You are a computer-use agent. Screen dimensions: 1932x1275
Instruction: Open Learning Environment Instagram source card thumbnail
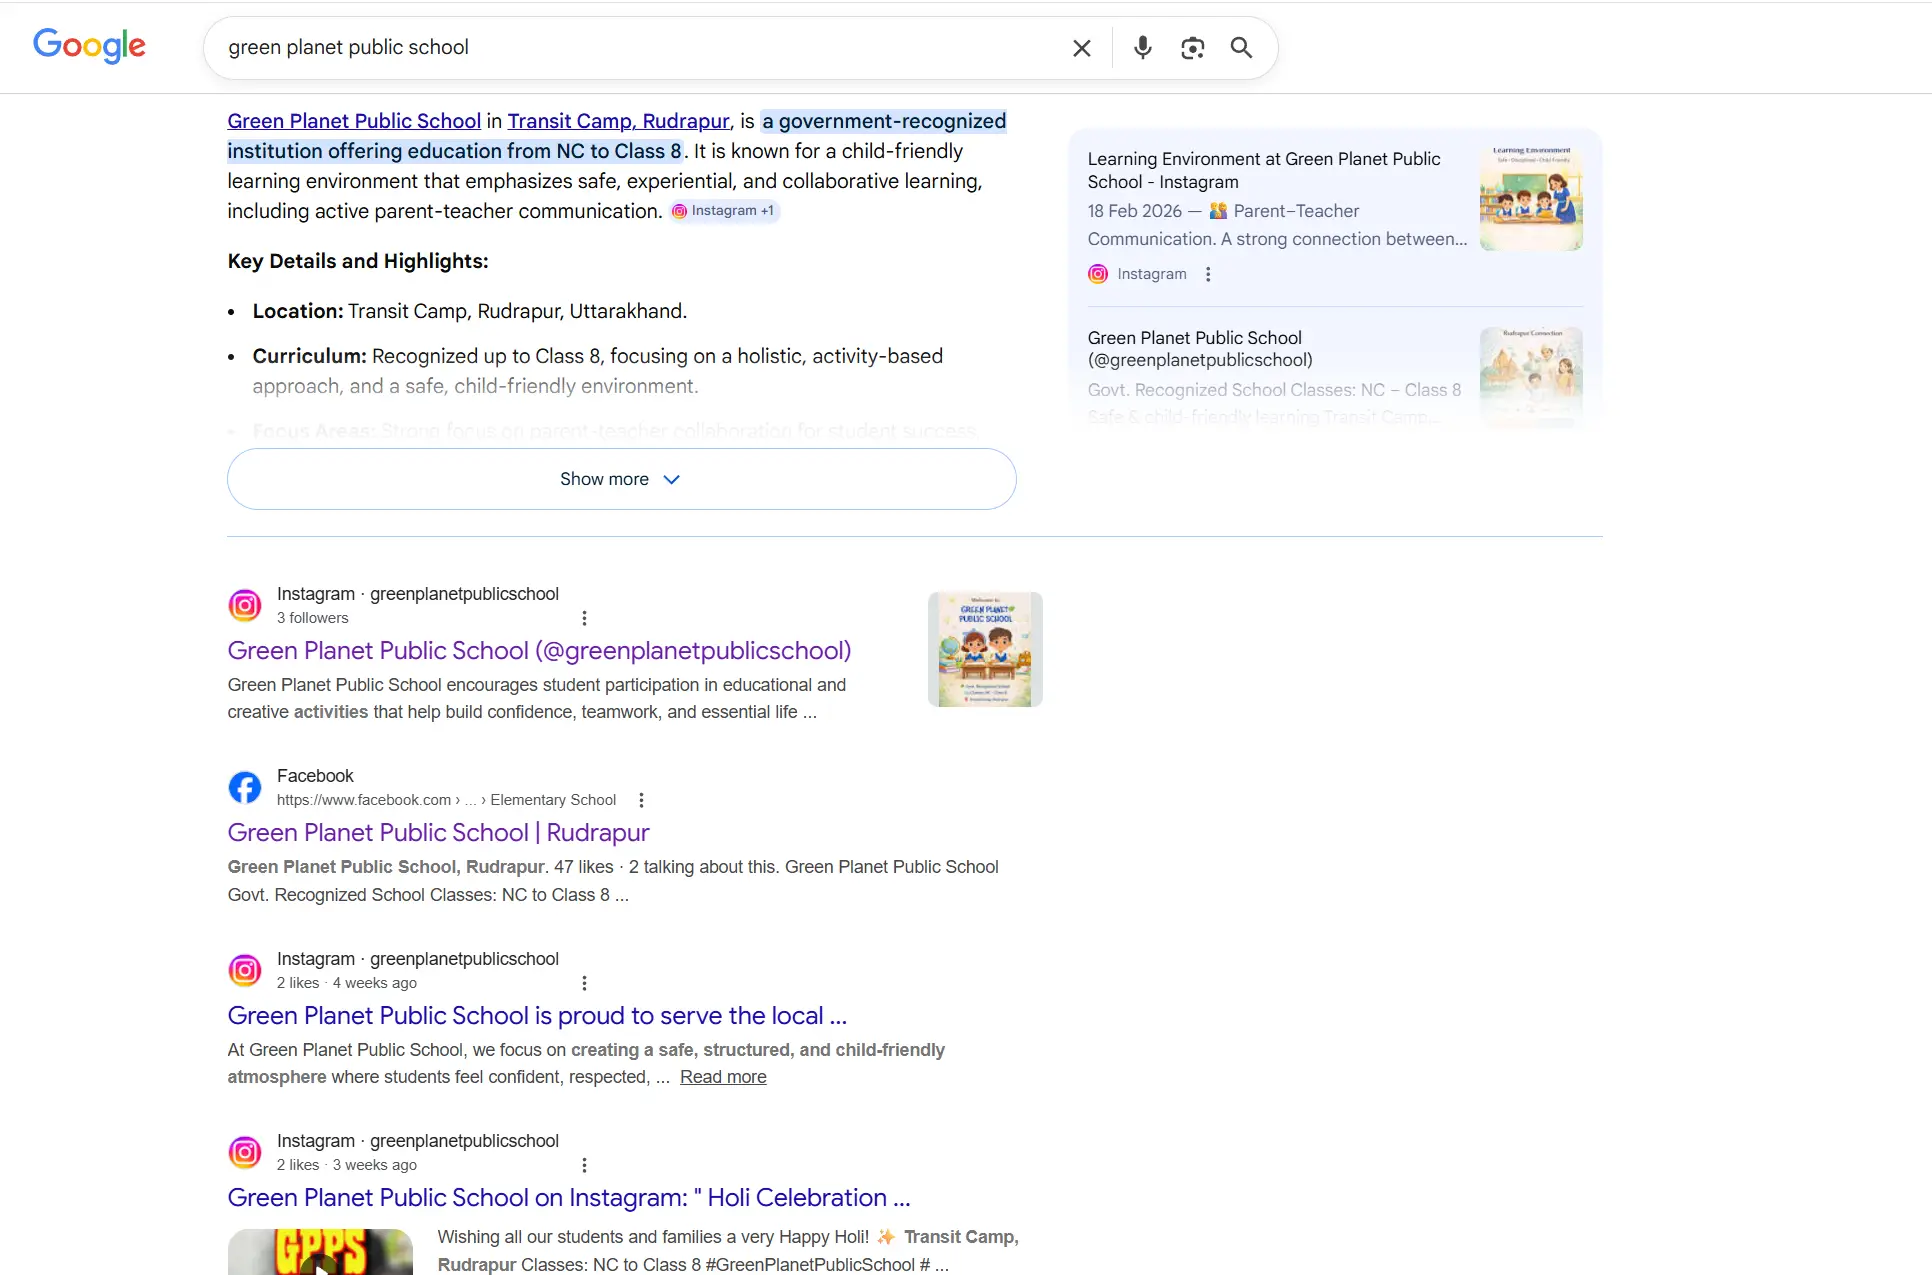pos(1530,198)
